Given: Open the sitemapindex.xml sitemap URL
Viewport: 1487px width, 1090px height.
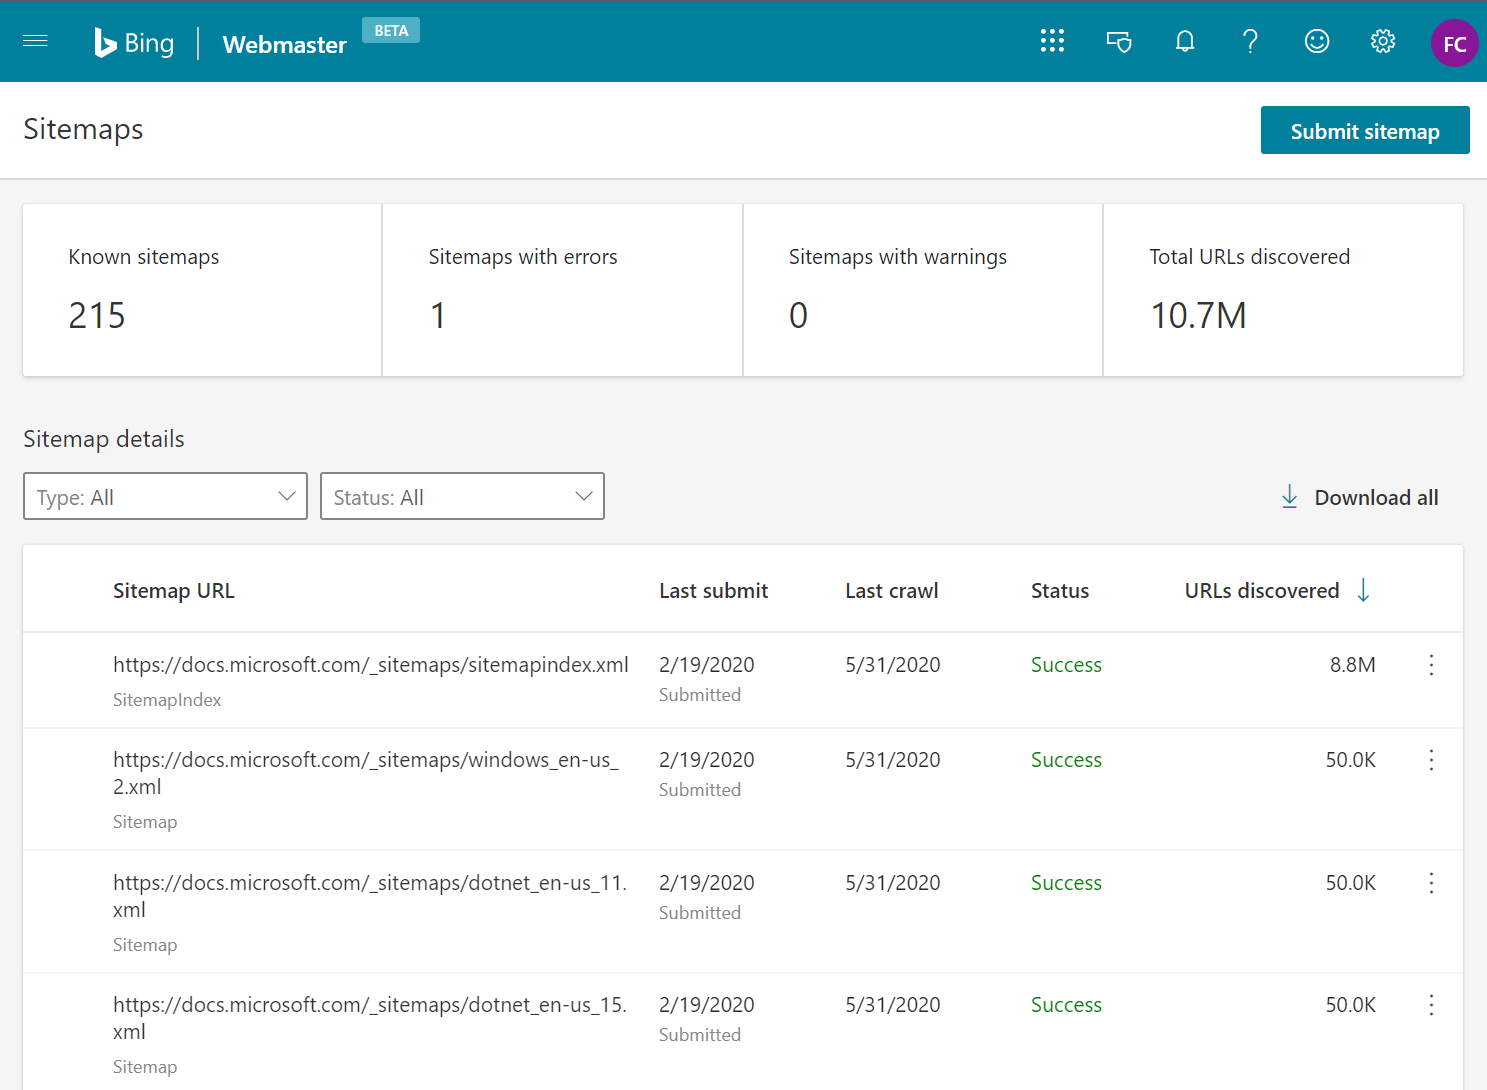Looking at the screenshot, I should tap(370, 665).
